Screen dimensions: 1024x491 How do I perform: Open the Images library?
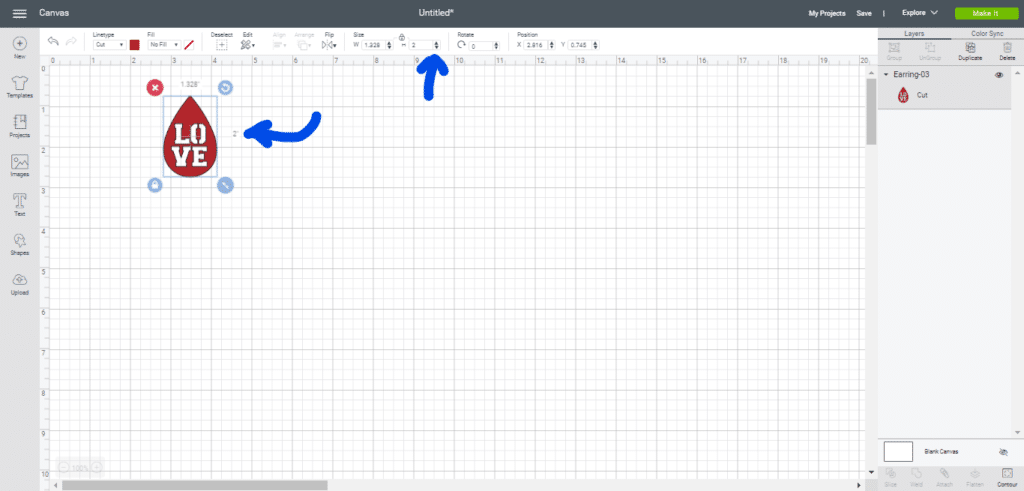(19, 165)
